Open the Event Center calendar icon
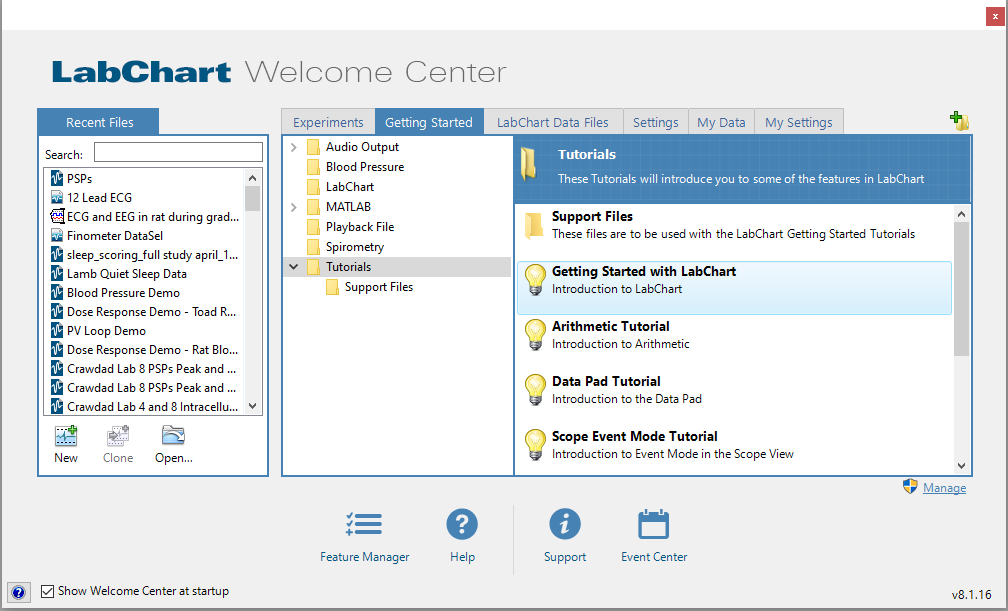The height and width of the screenshot is (611, 1008). click(x=653, y=525)
